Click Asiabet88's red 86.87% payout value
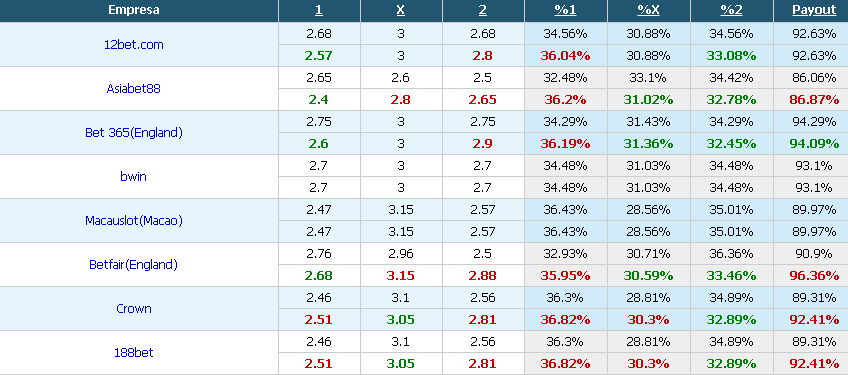This screenshot has height=375, width=848. [x=814, y=100]
